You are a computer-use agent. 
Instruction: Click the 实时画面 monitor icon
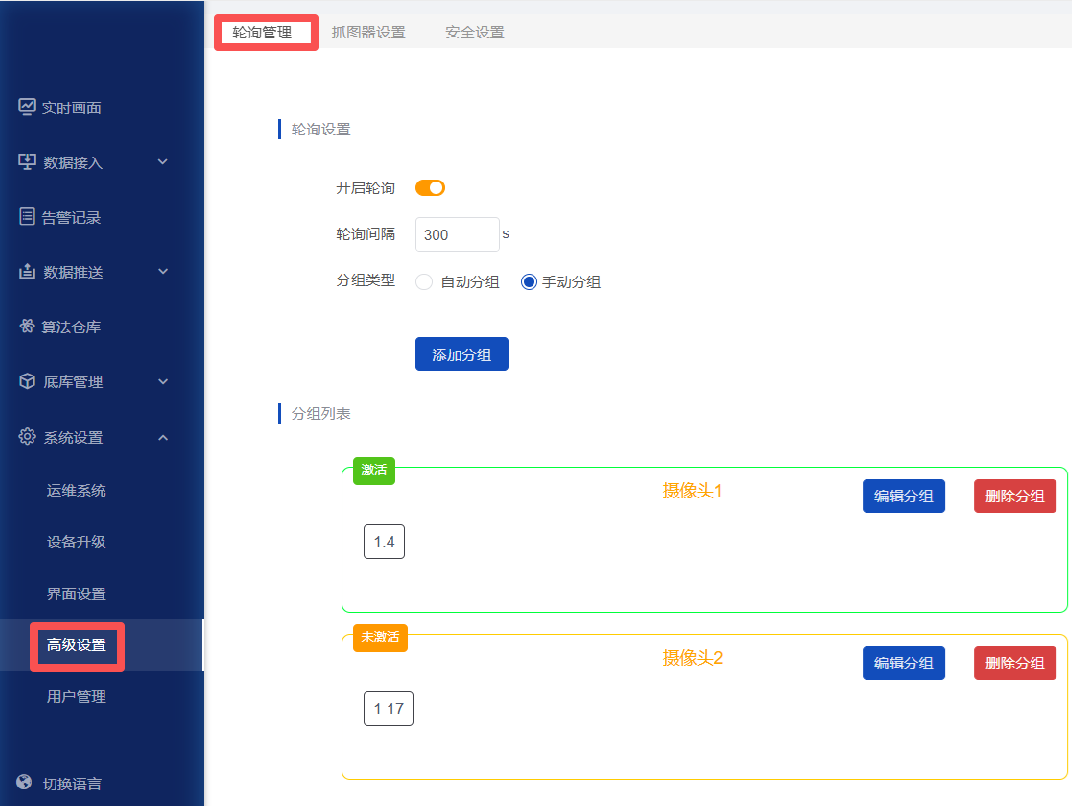coord(27,107)
